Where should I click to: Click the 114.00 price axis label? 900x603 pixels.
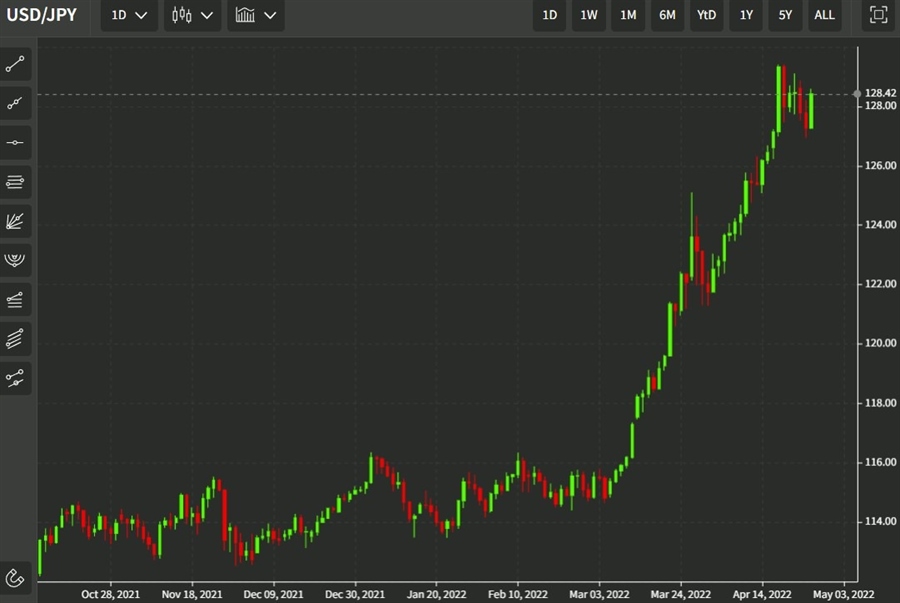pos(880,521)
